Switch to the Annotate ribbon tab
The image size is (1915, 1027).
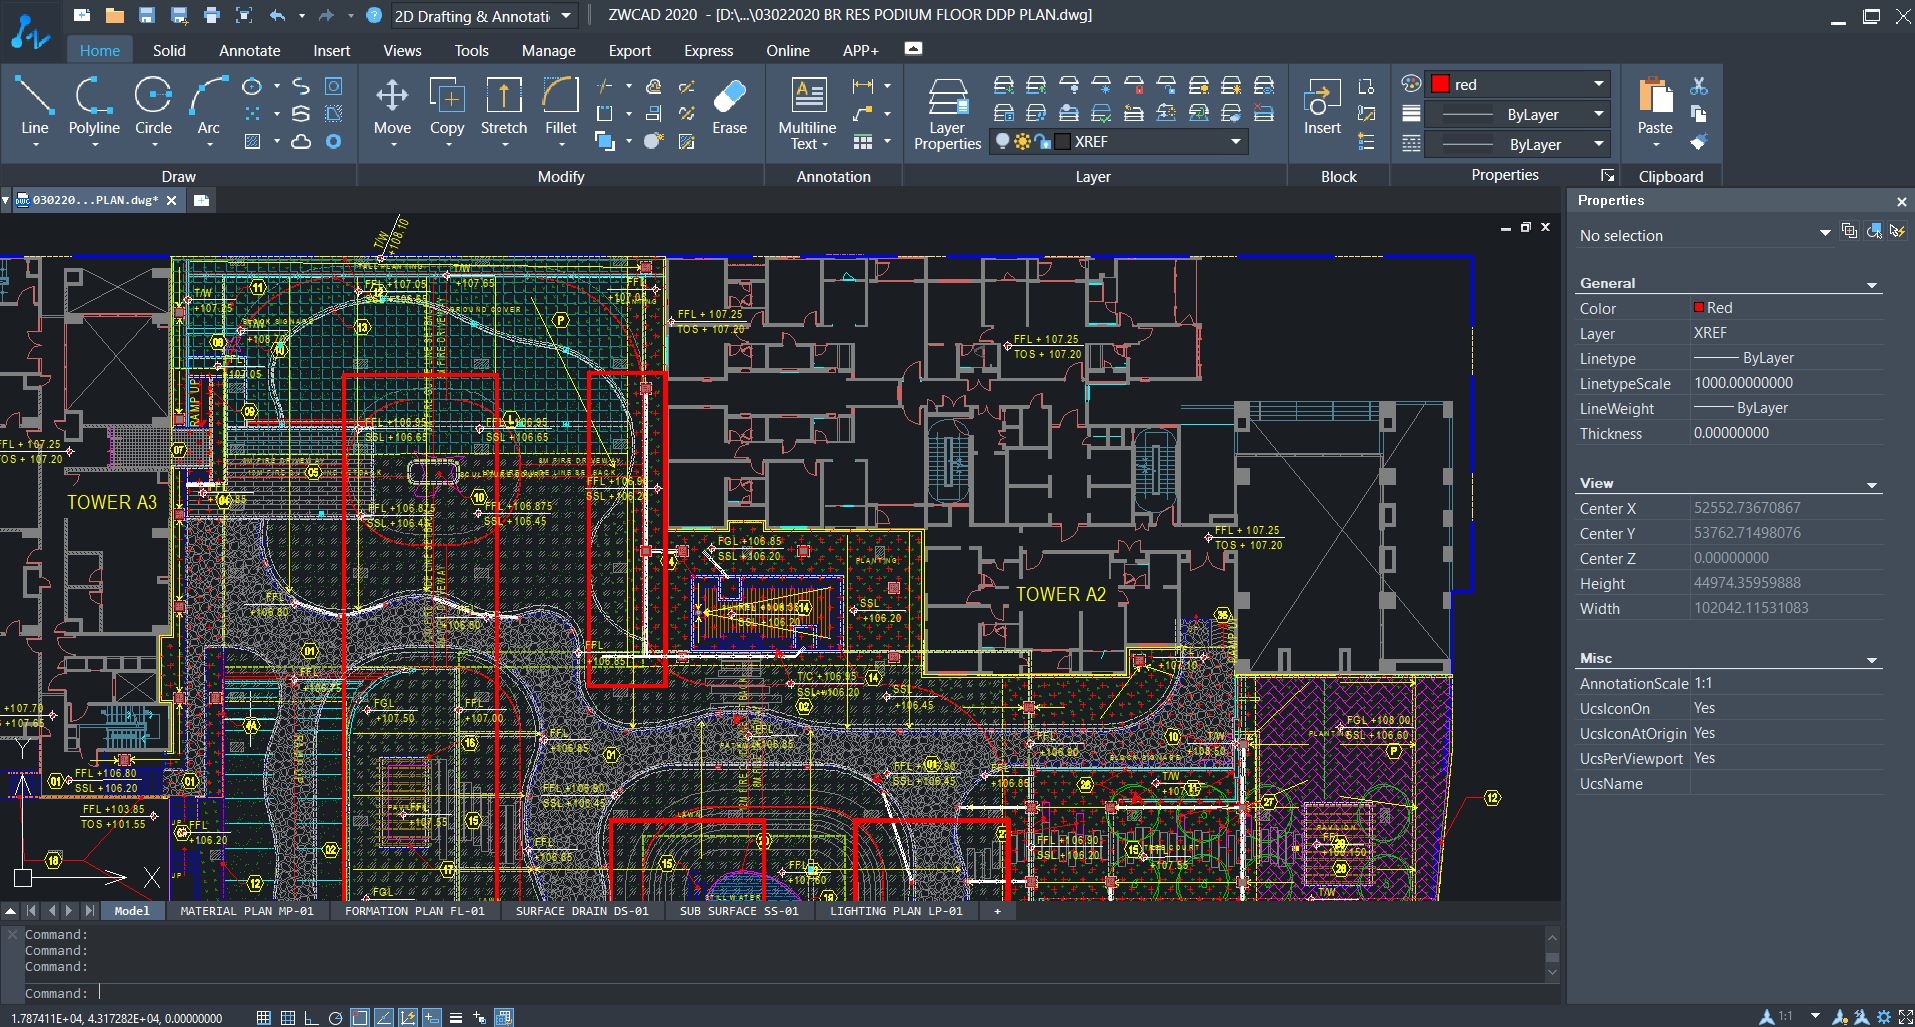(x=250, y=50)
